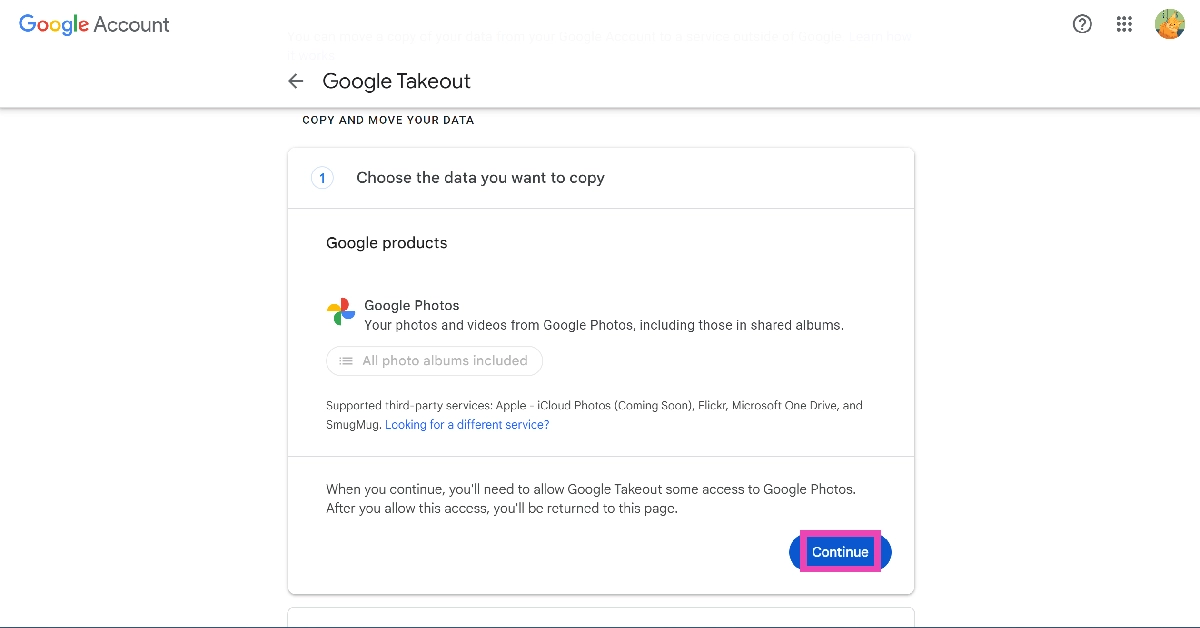Click the list icon in the albums chip

(346, 361)
